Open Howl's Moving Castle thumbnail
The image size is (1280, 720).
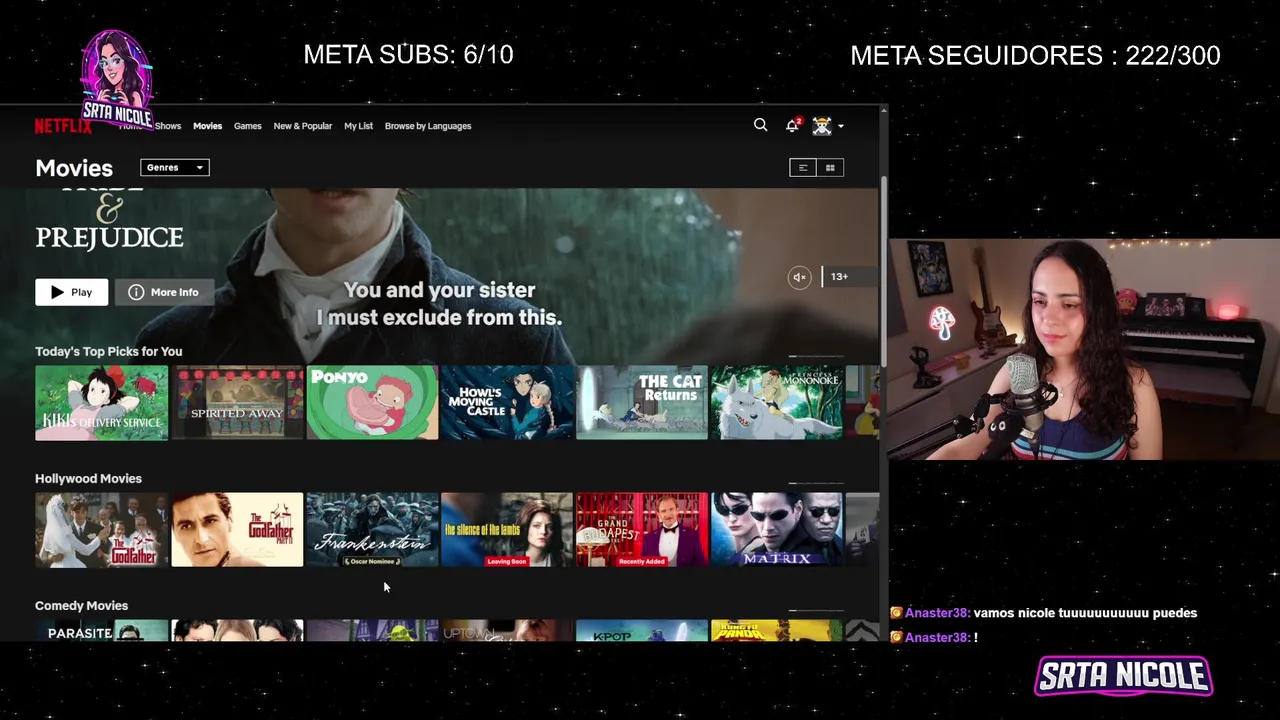coord(507,402)
